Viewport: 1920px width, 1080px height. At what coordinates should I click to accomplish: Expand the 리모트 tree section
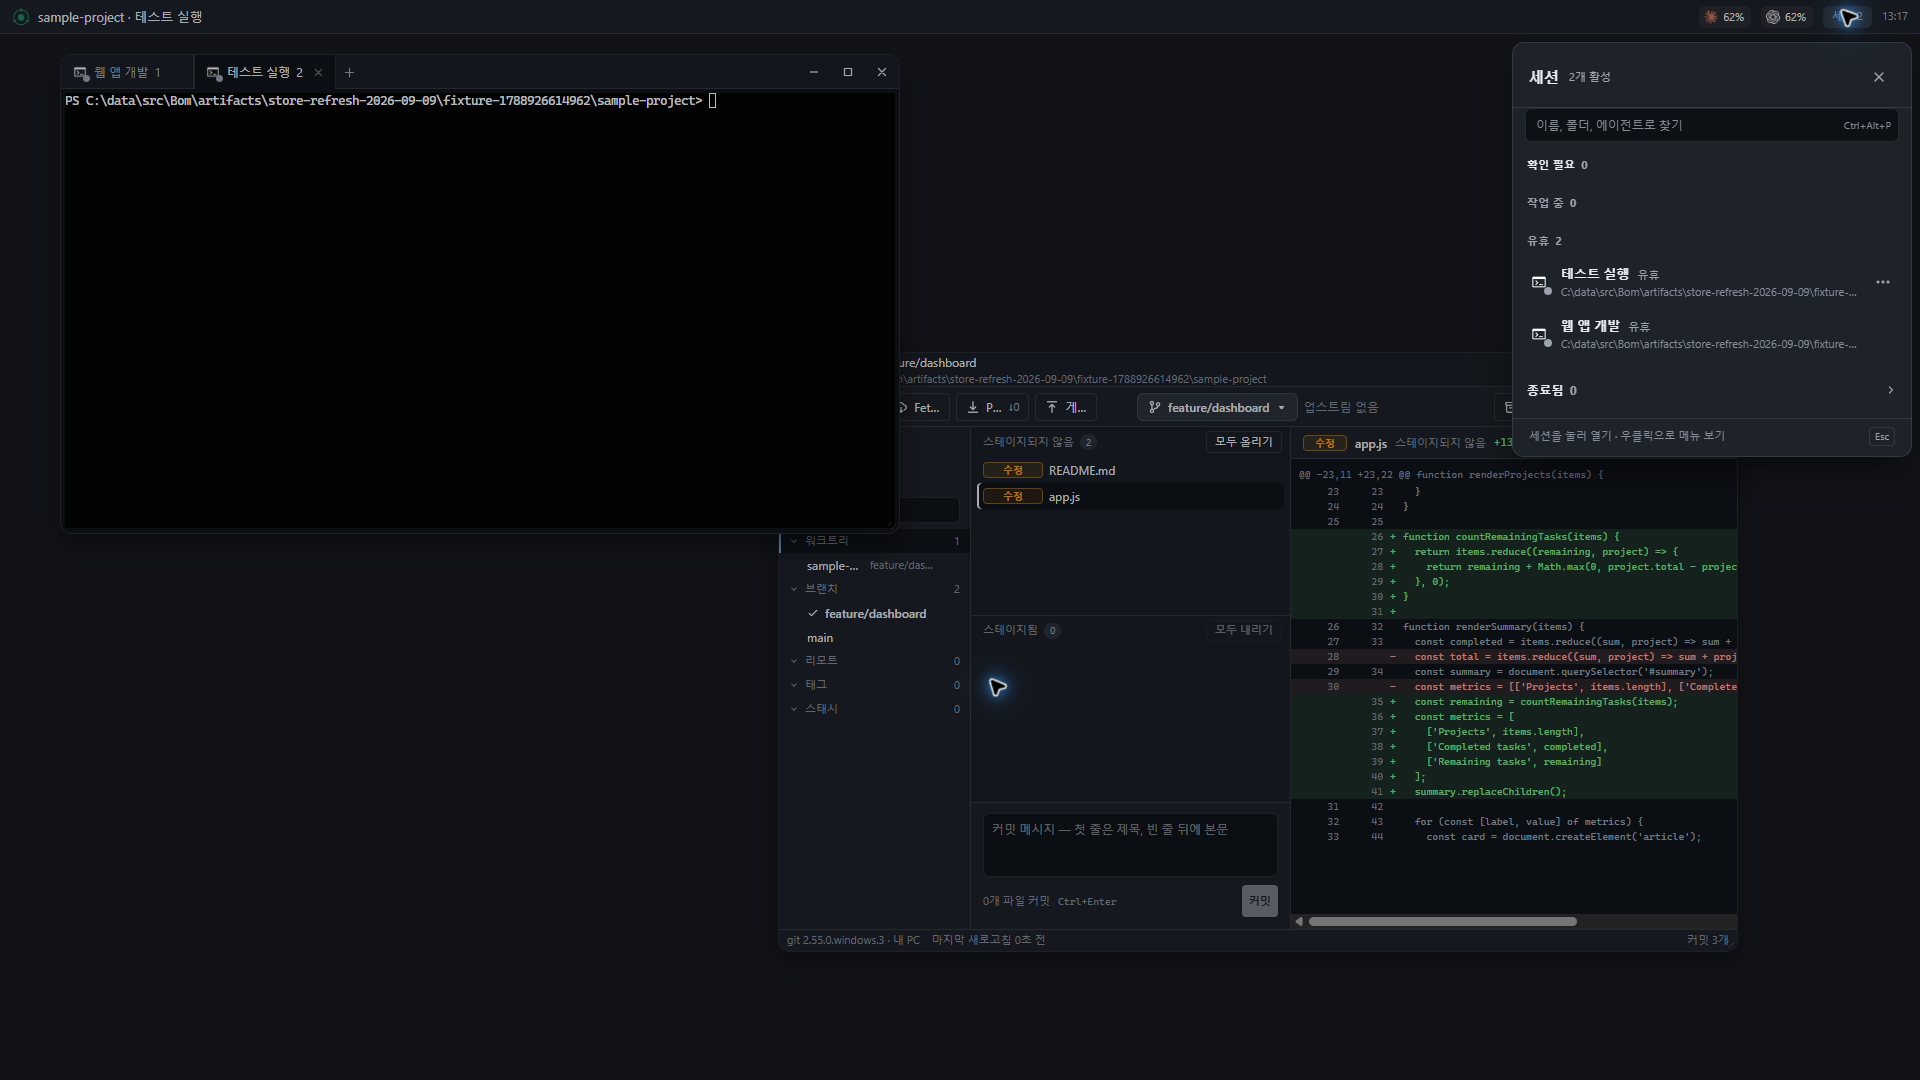click(x=794, y=661)
